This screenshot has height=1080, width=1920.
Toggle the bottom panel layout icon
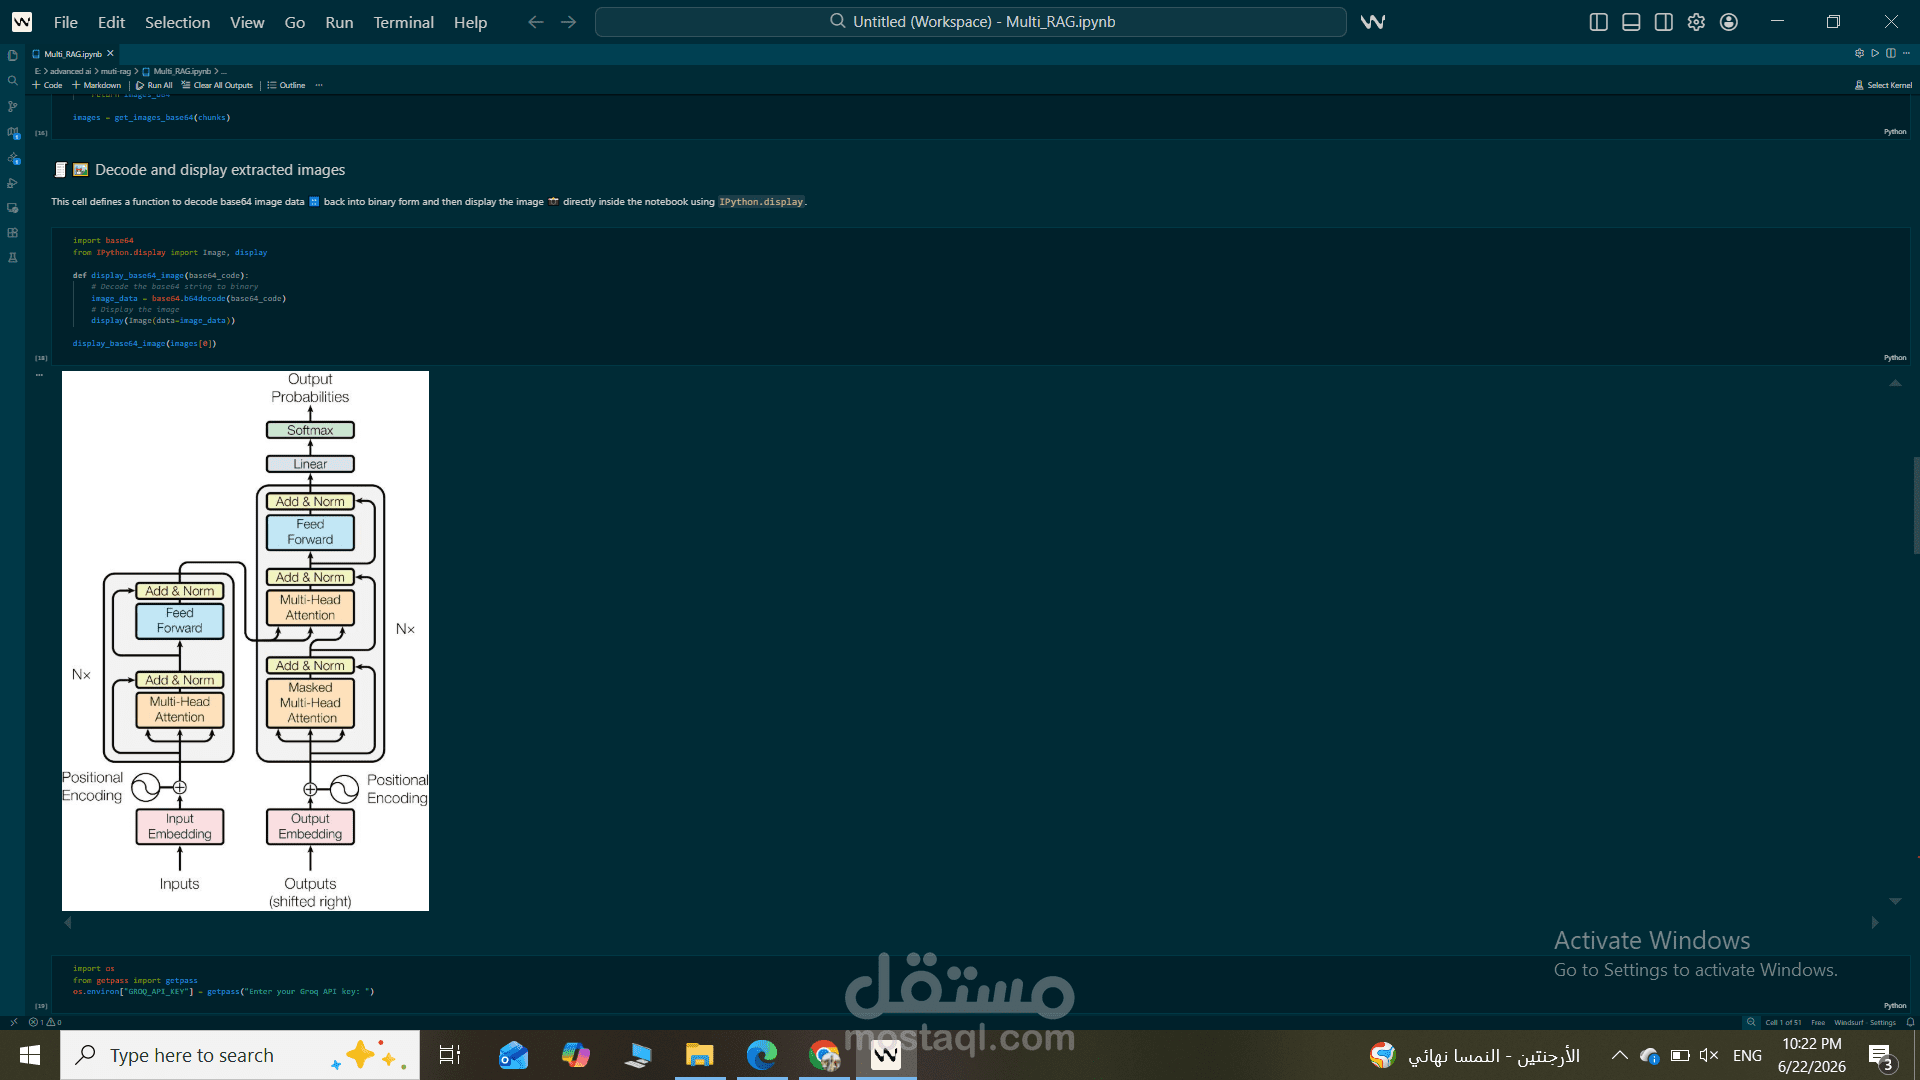tap(1631, 22)
